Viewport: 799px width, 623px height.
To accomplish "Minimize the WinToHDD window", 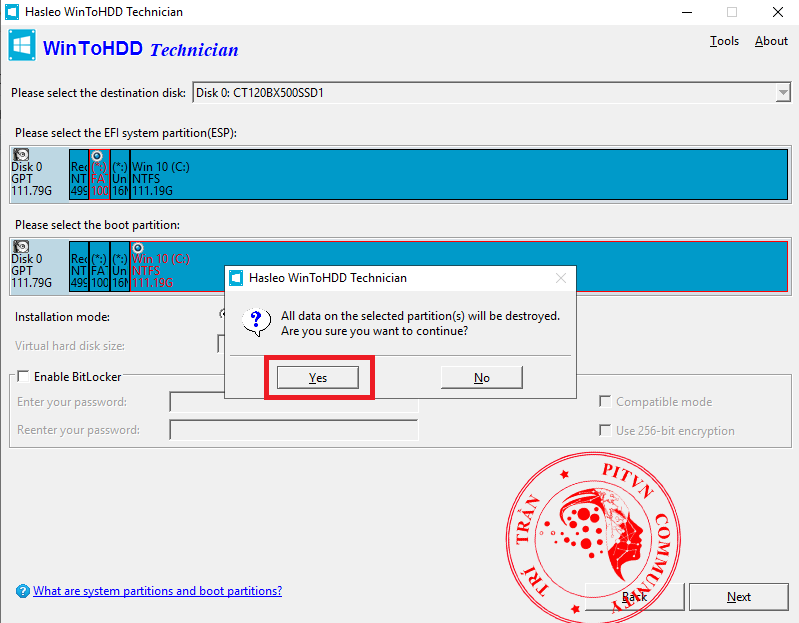I will click(687, 12).
